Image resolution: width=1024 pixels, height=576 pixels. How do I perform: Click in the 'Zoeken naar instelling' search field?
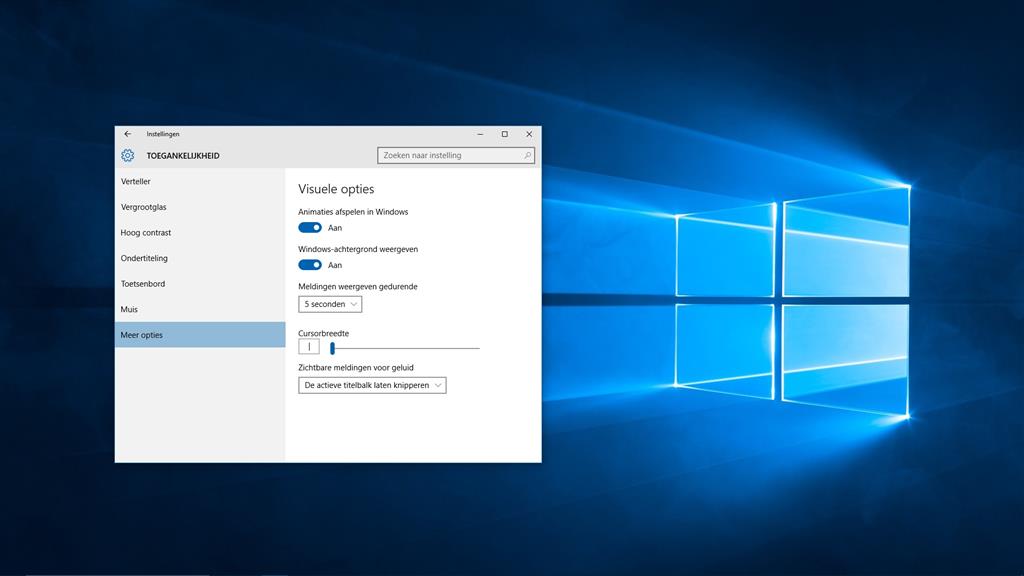pos(456,155)
